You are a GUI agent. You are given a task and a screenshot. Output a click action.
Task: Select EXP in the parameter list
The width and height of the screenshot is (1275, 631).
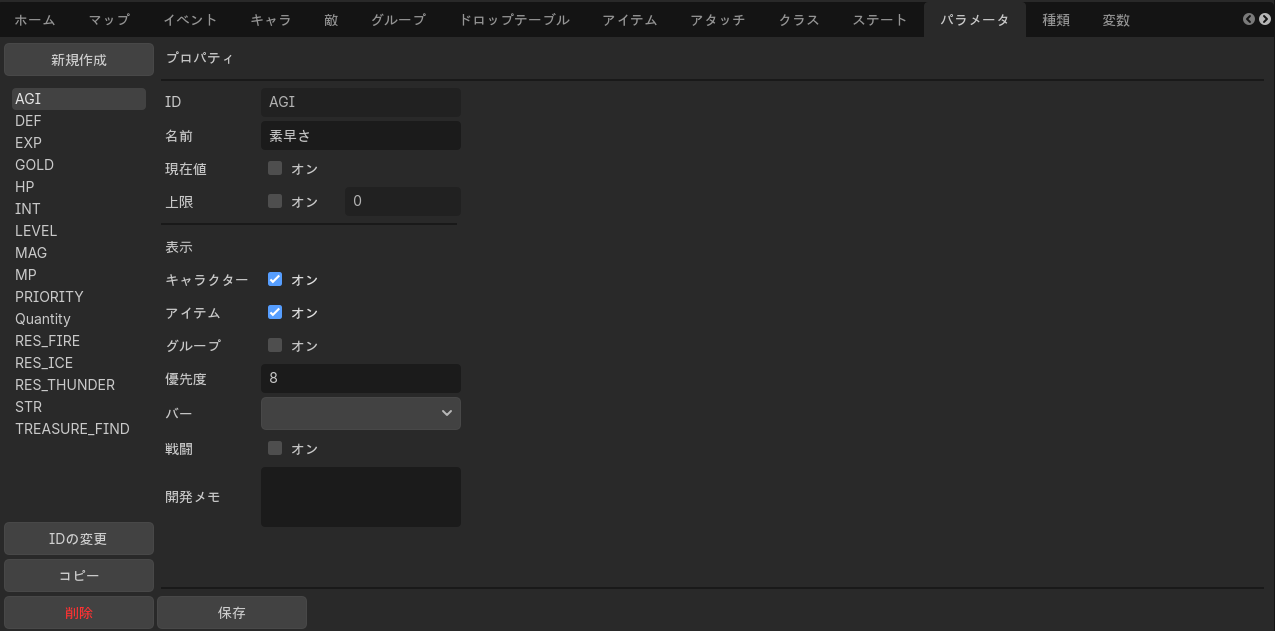pyautogui.click(x=79, y=143)
